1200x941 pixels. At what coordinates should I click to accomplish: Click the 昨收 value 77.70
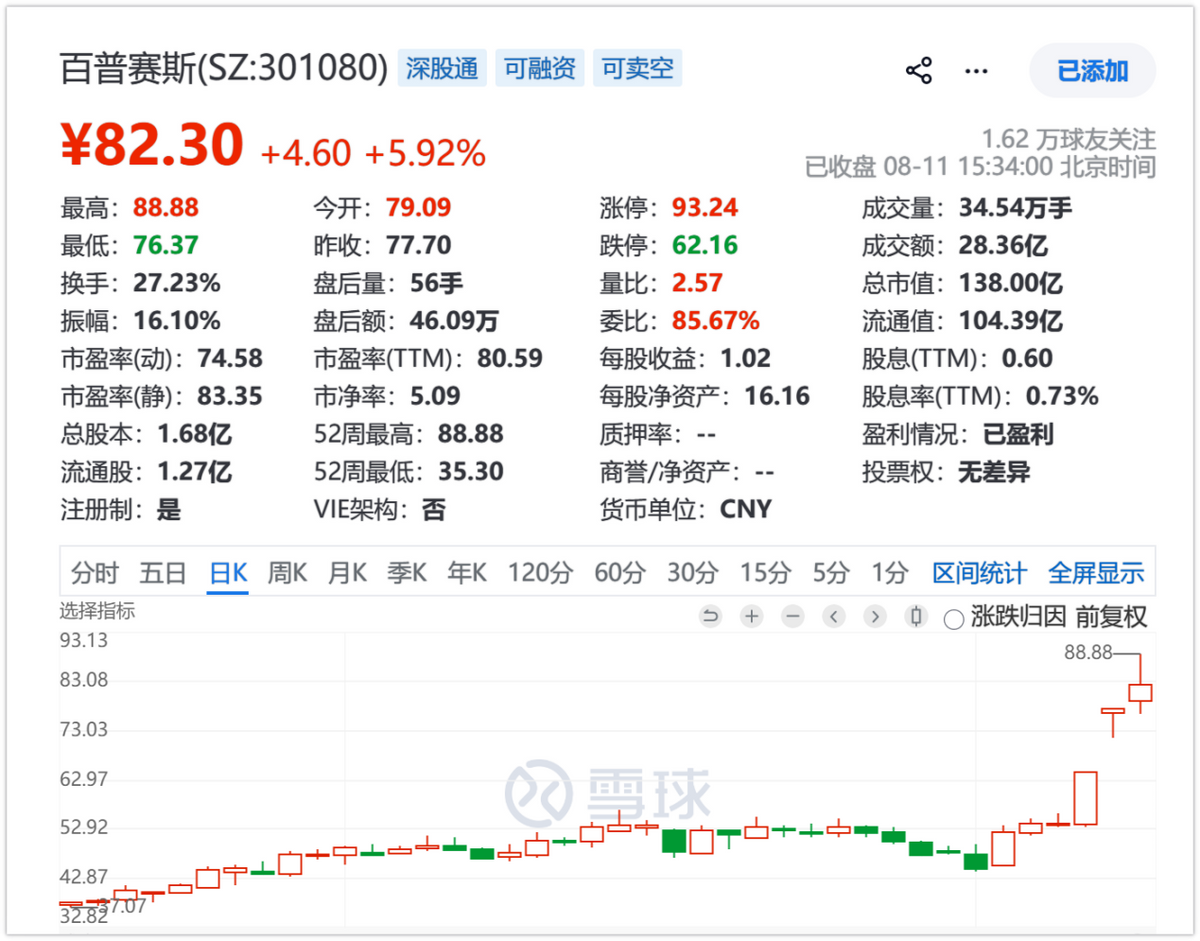pos(418,245)
